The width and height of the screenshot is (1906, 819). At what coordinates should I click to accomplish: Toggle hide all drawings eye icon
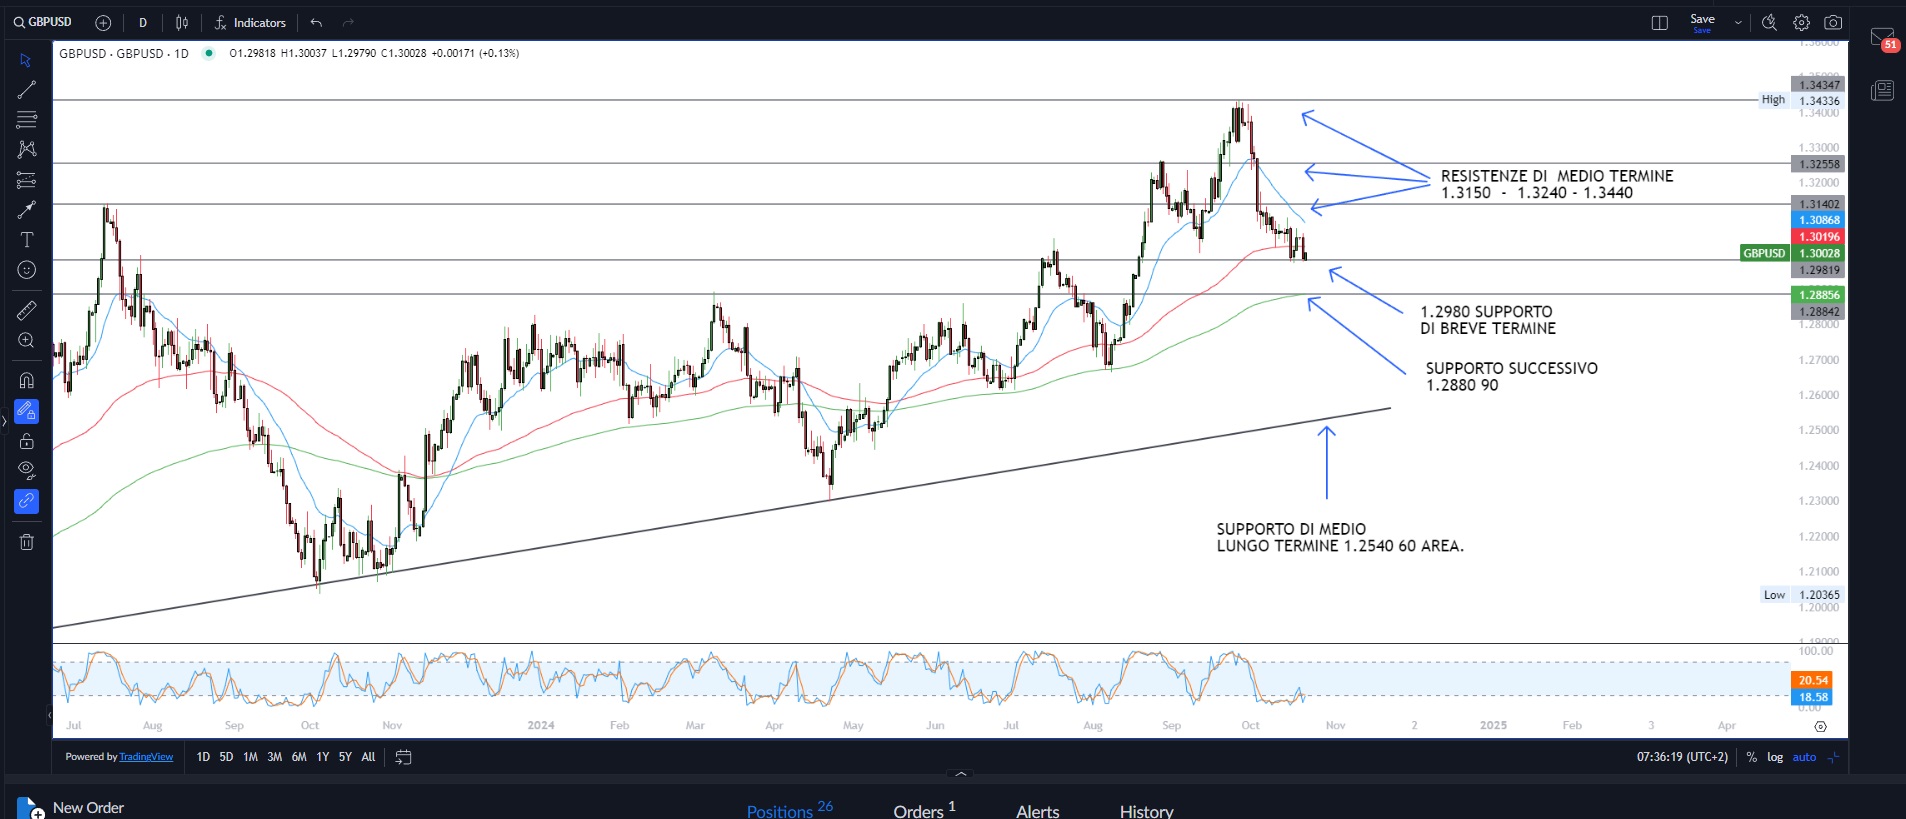pos(27,470)
